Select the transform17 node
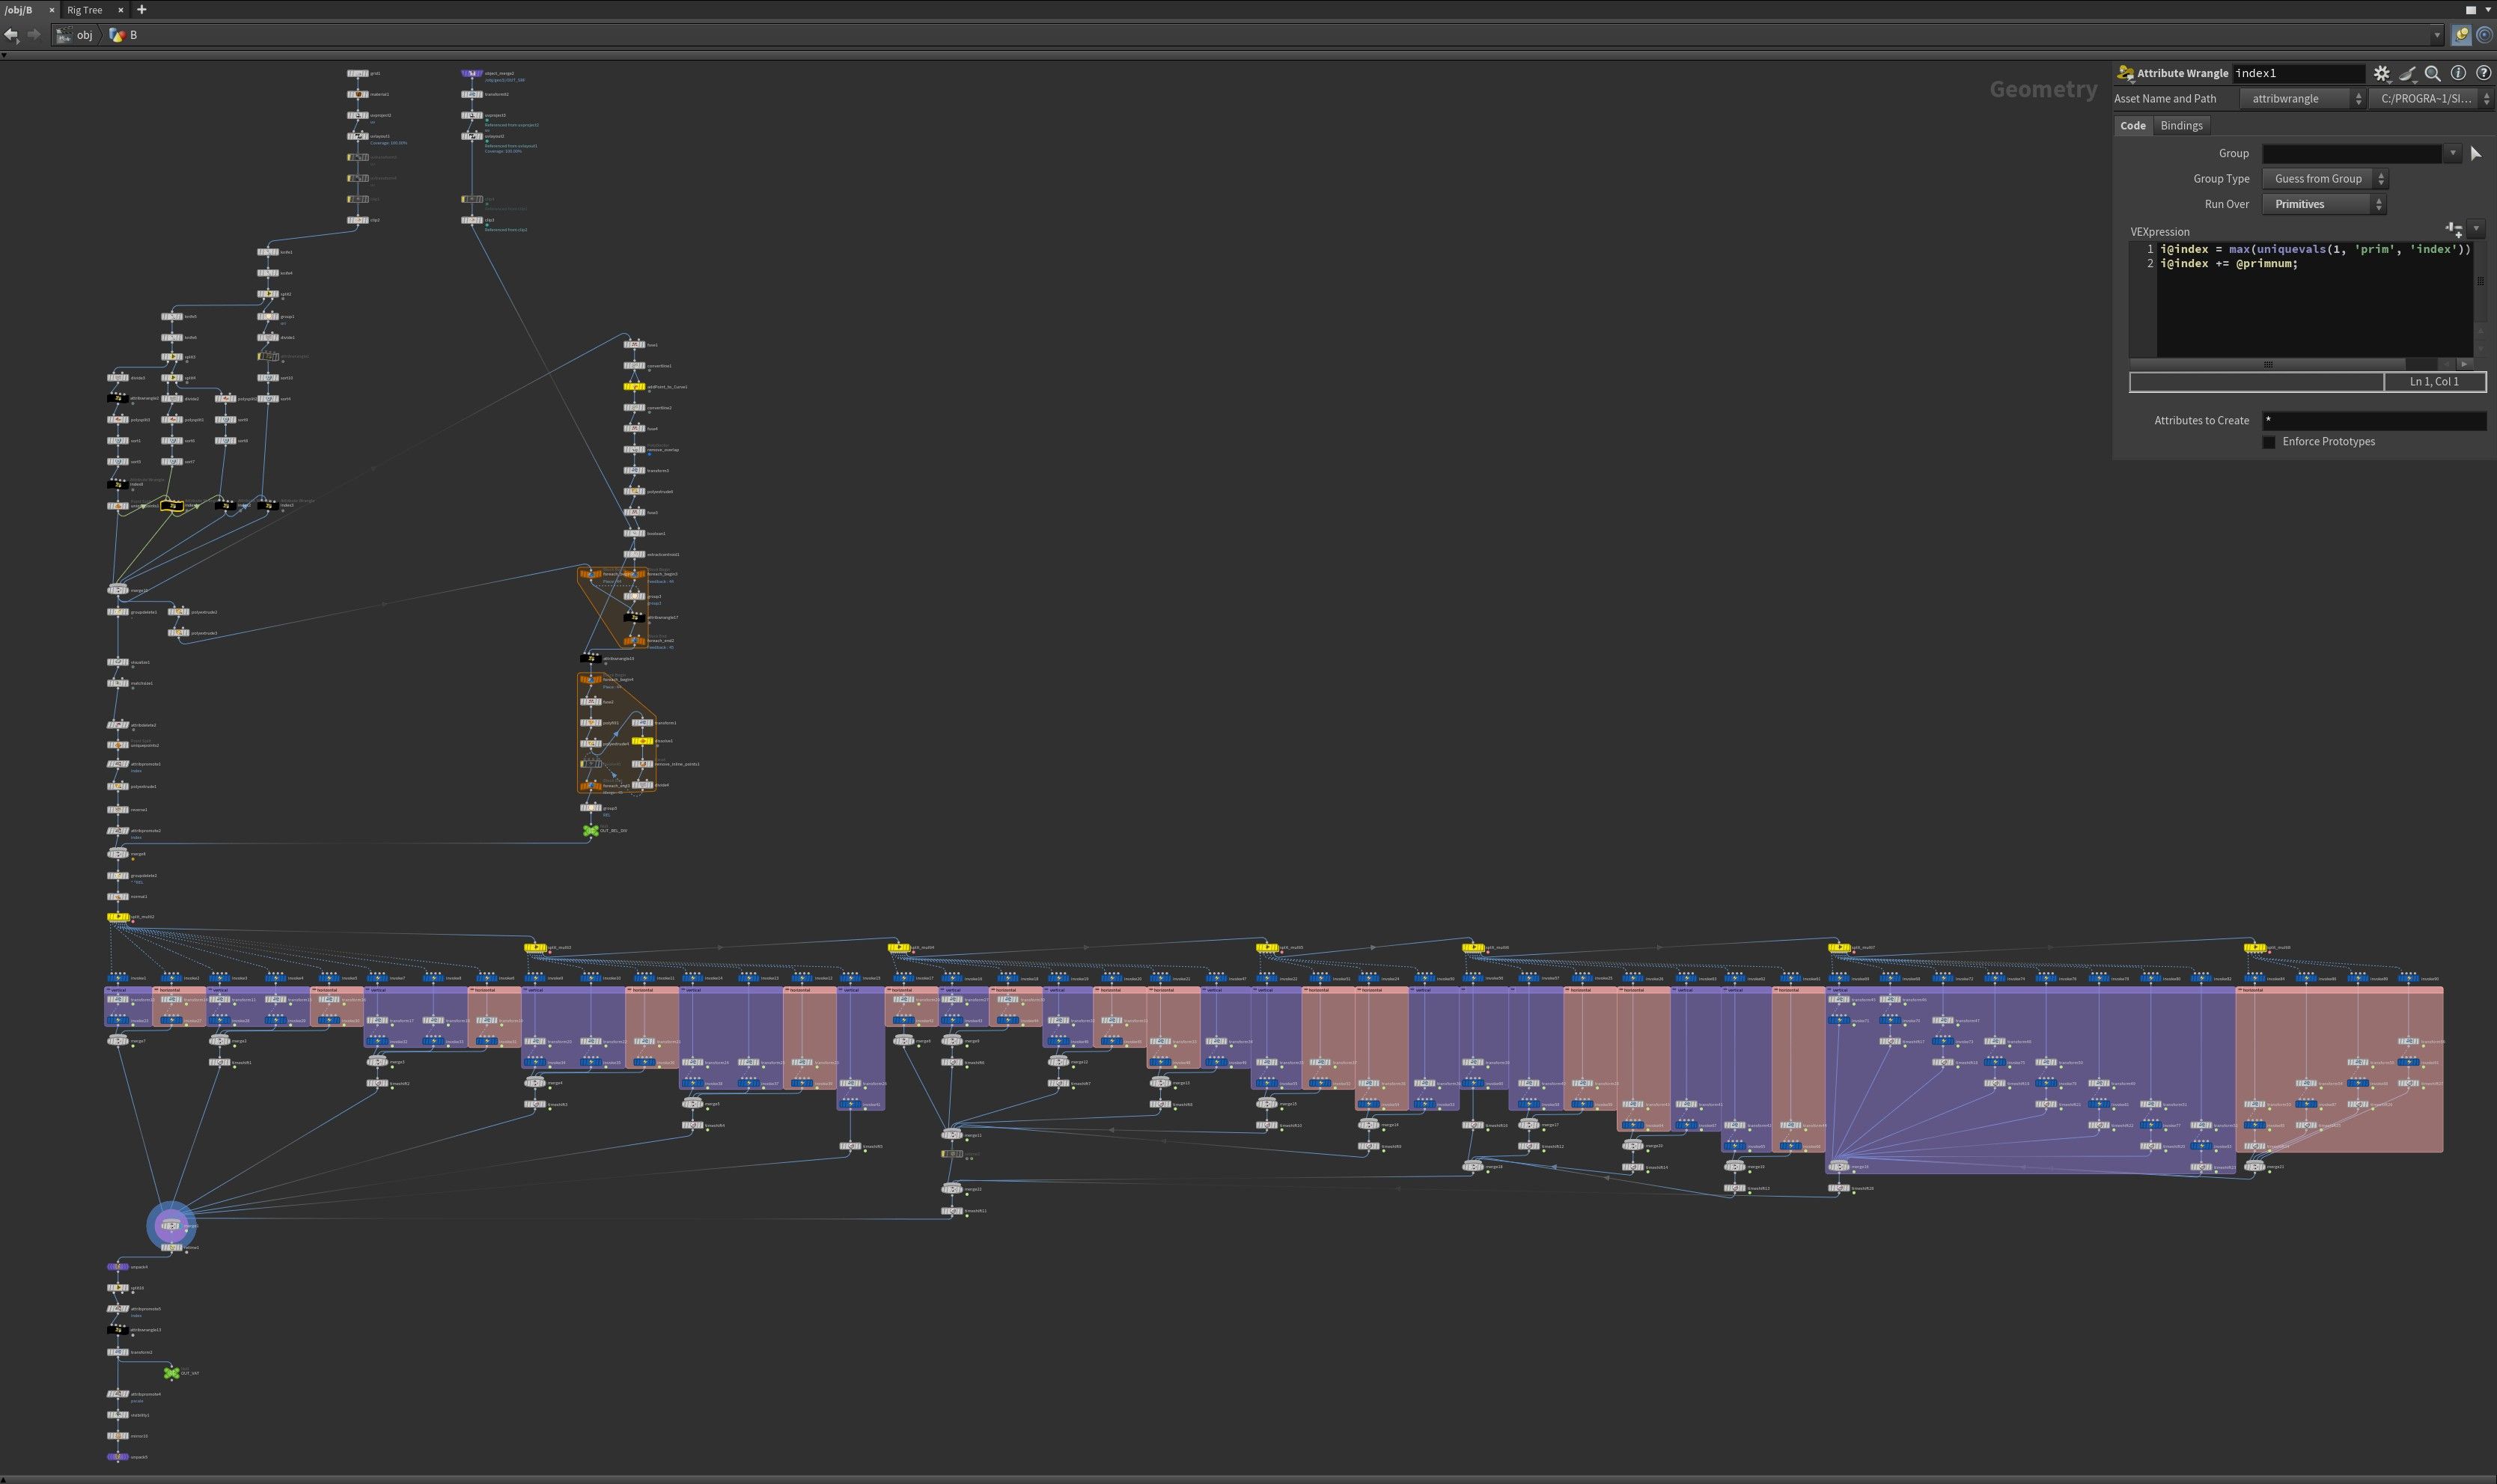Viewport: 2497px width, 1484px height. 377,1021
